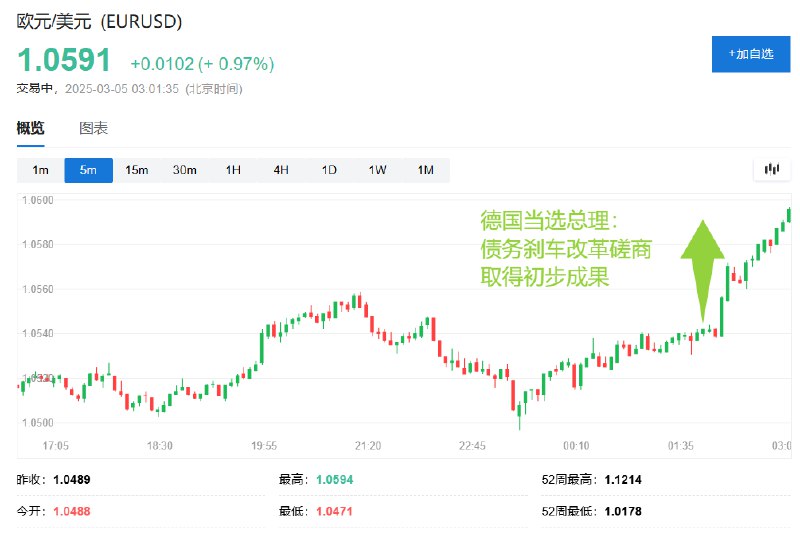This screenshot has width=800, height=541.
Task: Click the change value +0.0102 (+ 0.97%)
Action: pyautogui.click(x=202, y=64)
